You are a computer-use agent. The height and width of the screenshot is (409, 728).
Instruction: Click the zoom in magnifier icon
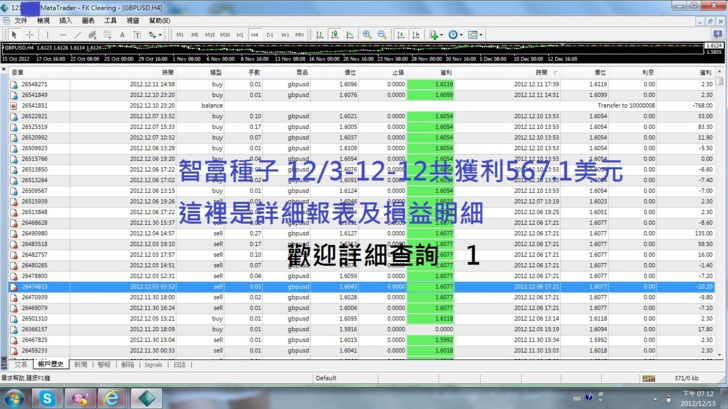pyautogui.click(x=367, y=35)
